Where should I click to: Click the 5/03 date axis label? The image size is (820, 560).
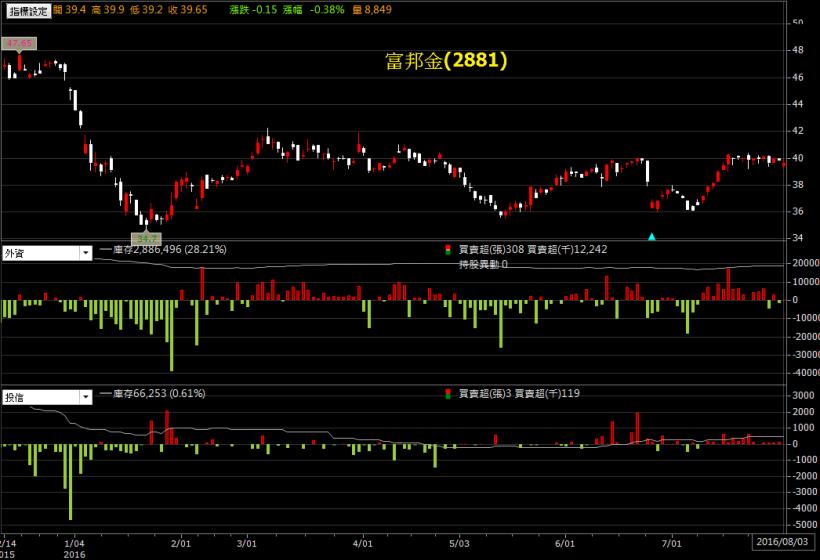(x=459, y=543)
